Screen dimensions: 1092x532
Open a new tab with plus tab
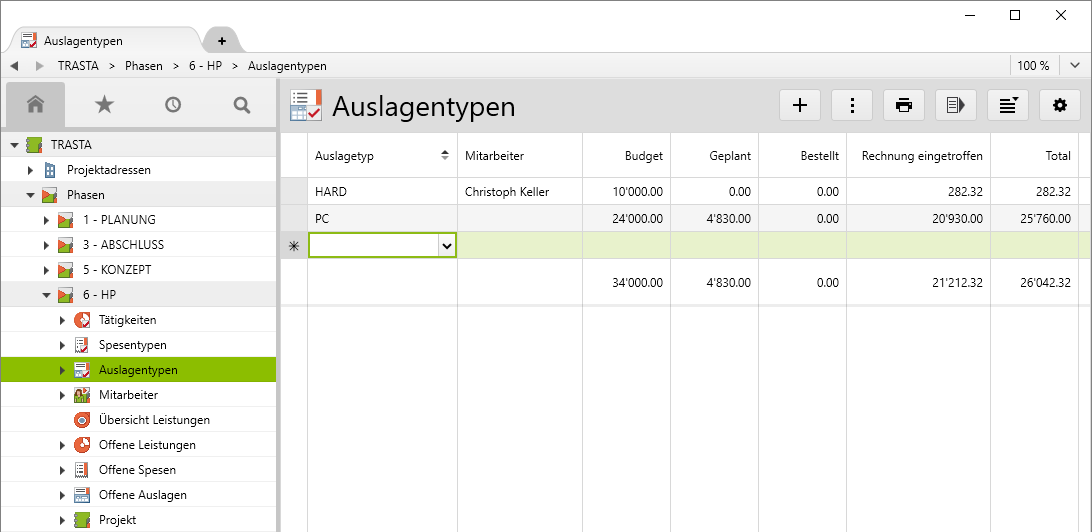(x=222, y=41)
